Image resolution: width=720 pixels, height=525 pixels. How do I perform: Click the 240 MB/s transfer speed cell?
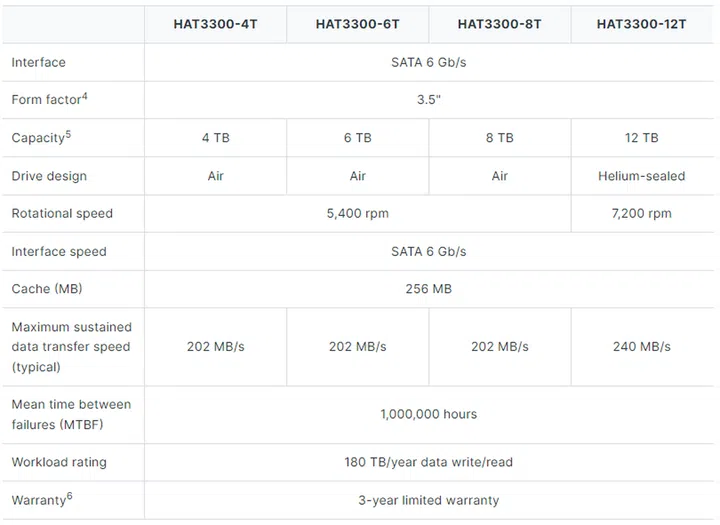[641, 347]
